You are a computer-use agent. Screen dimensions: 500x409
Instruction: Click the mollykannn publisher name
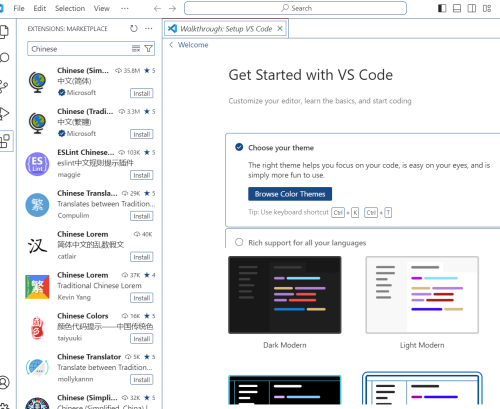click(x=75, y=379)
